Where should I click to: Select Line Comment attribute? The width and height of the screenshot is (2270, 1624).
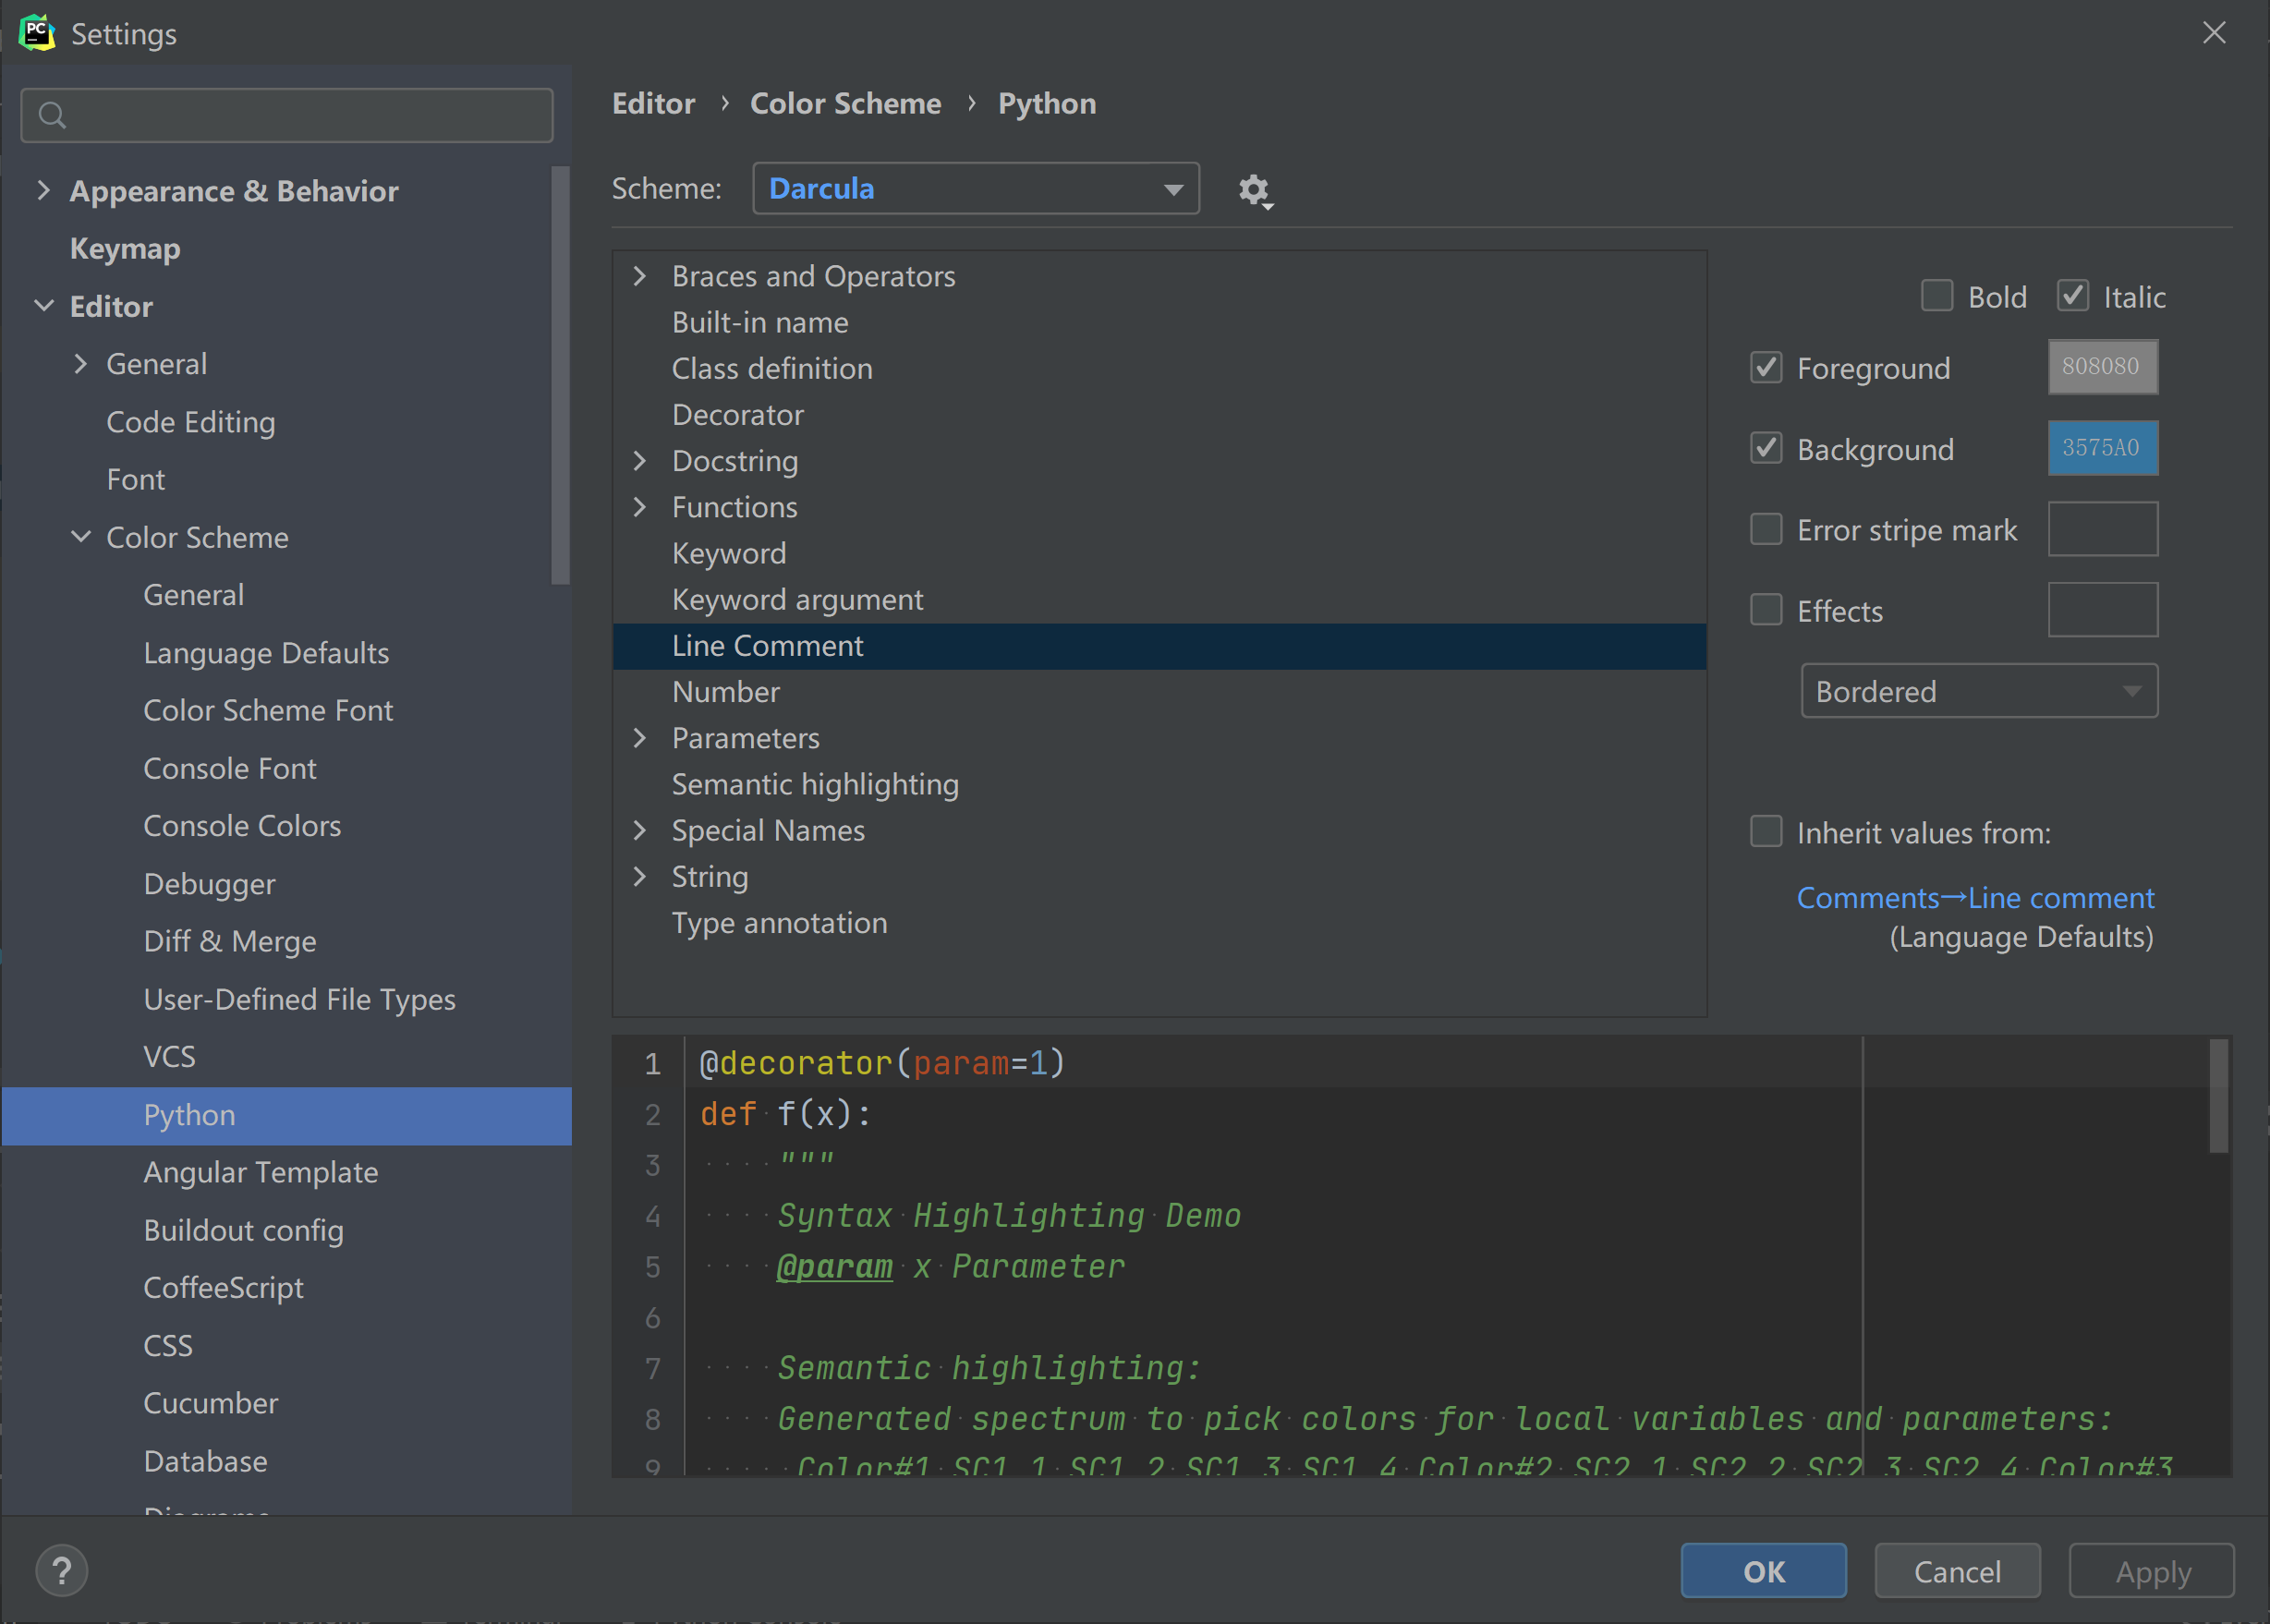(1159, 646)
